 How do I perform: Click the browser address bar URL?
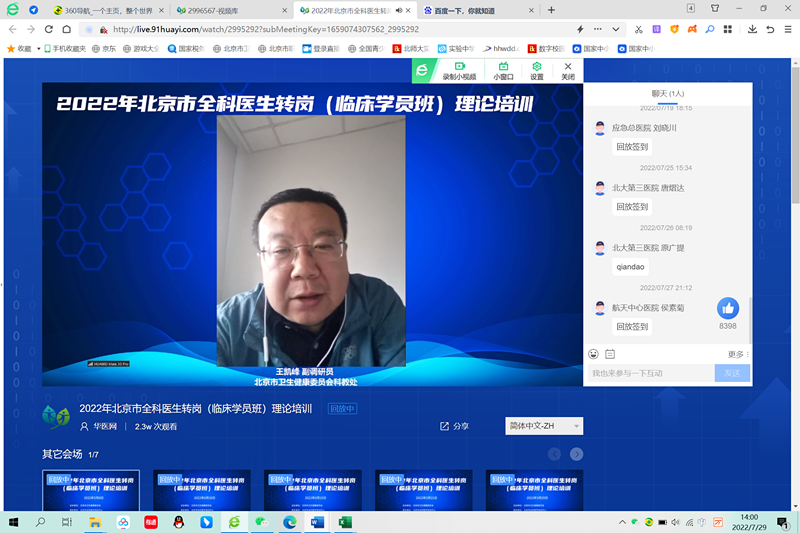(x=266, y=29)
